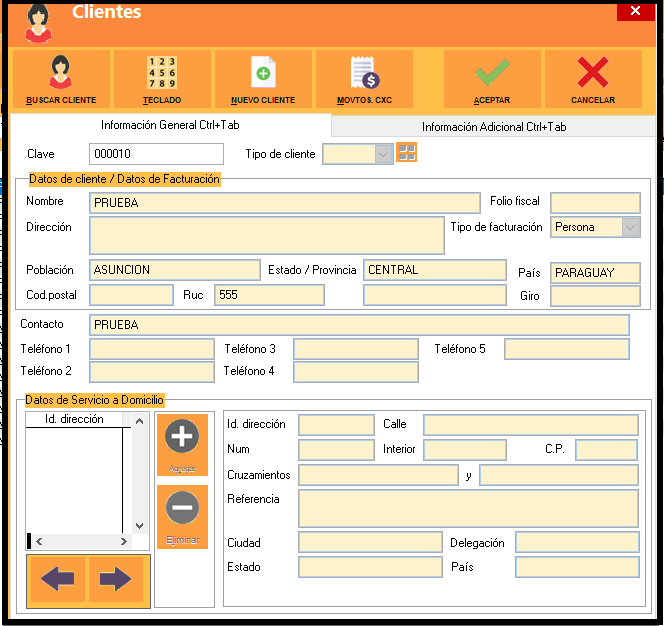664x626 pixels.
Task: Click the Ciudad field
Action: [370, 542]
